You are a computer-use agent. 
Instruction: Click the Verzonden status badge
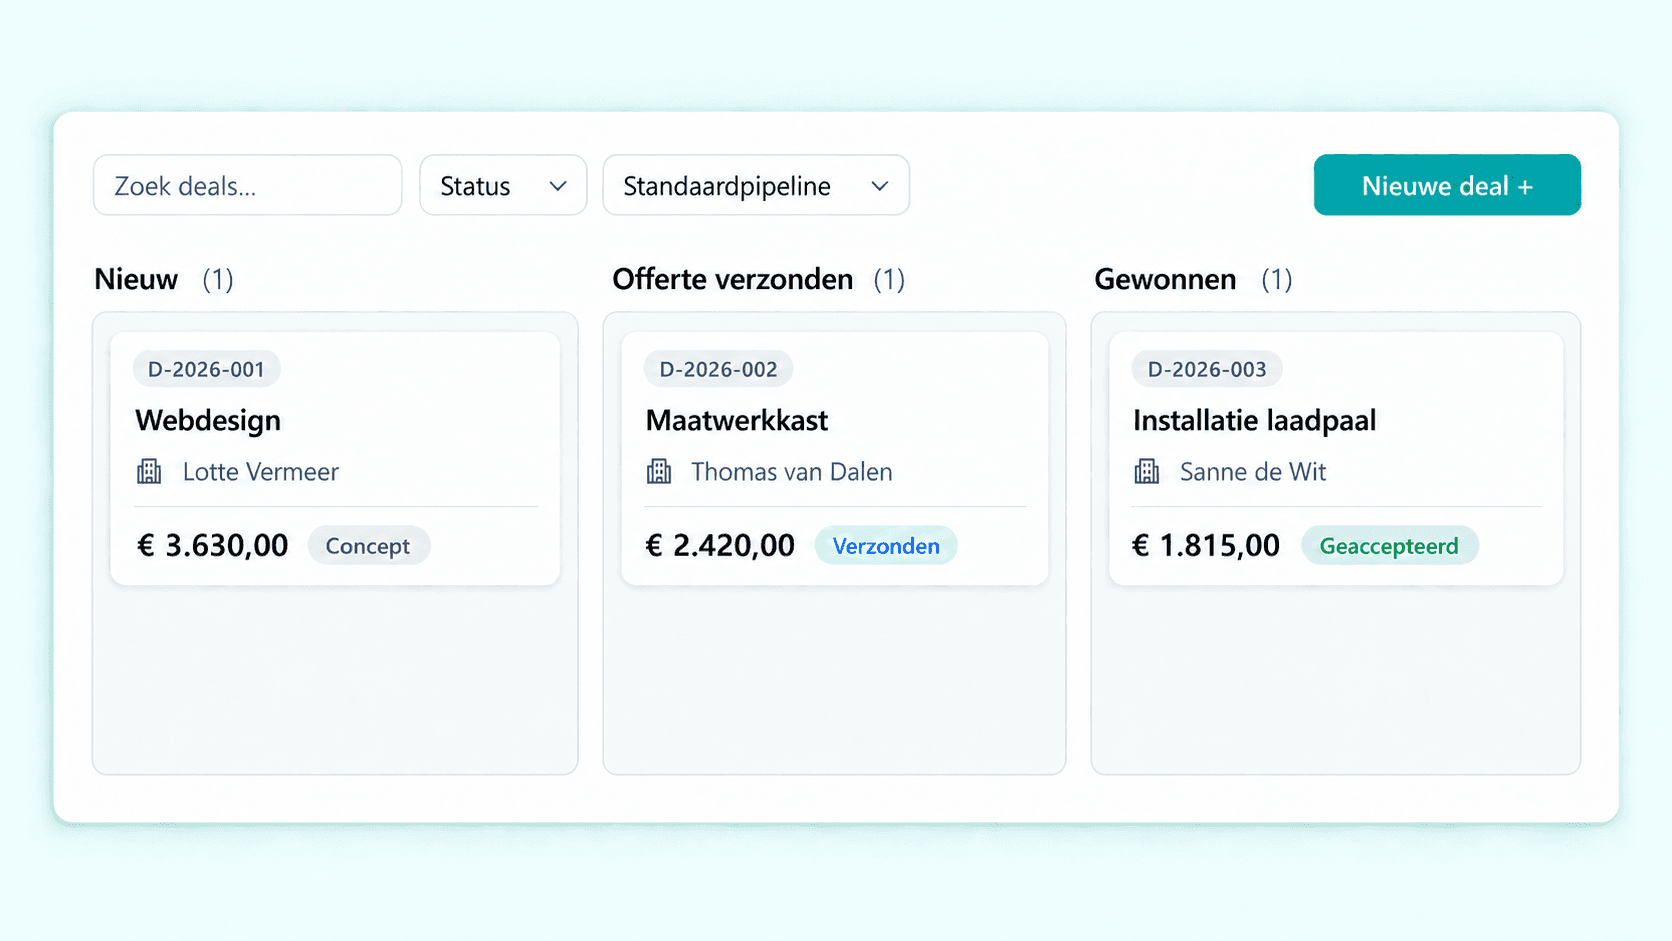(886, 546)
